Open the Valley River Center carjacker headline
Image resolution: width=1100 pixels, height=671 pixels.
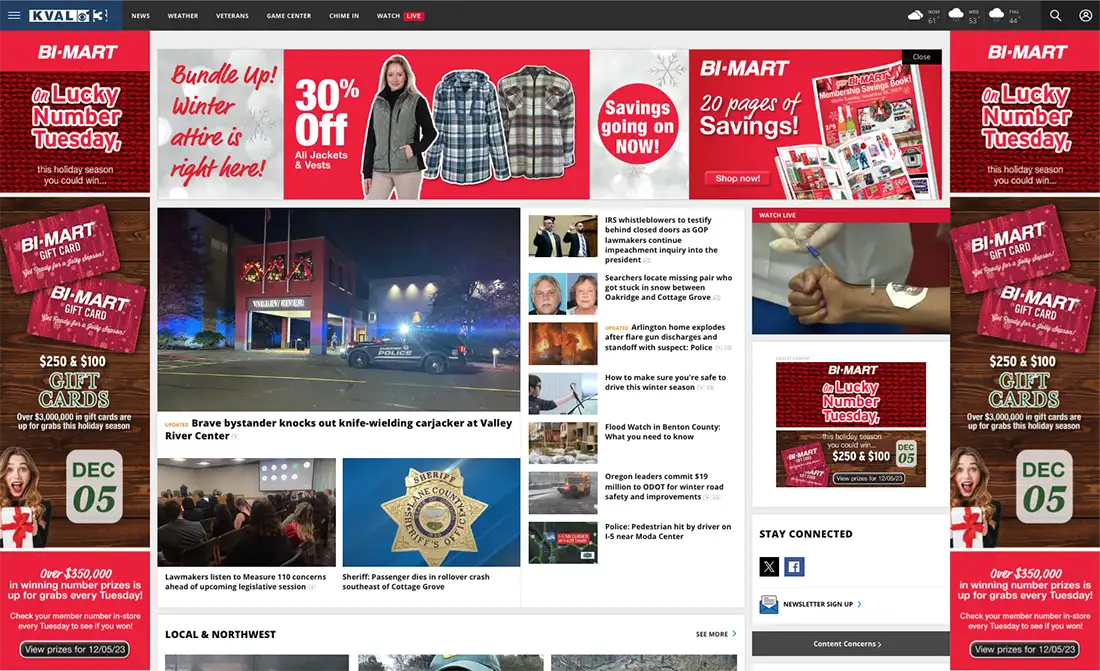point(339,429)
